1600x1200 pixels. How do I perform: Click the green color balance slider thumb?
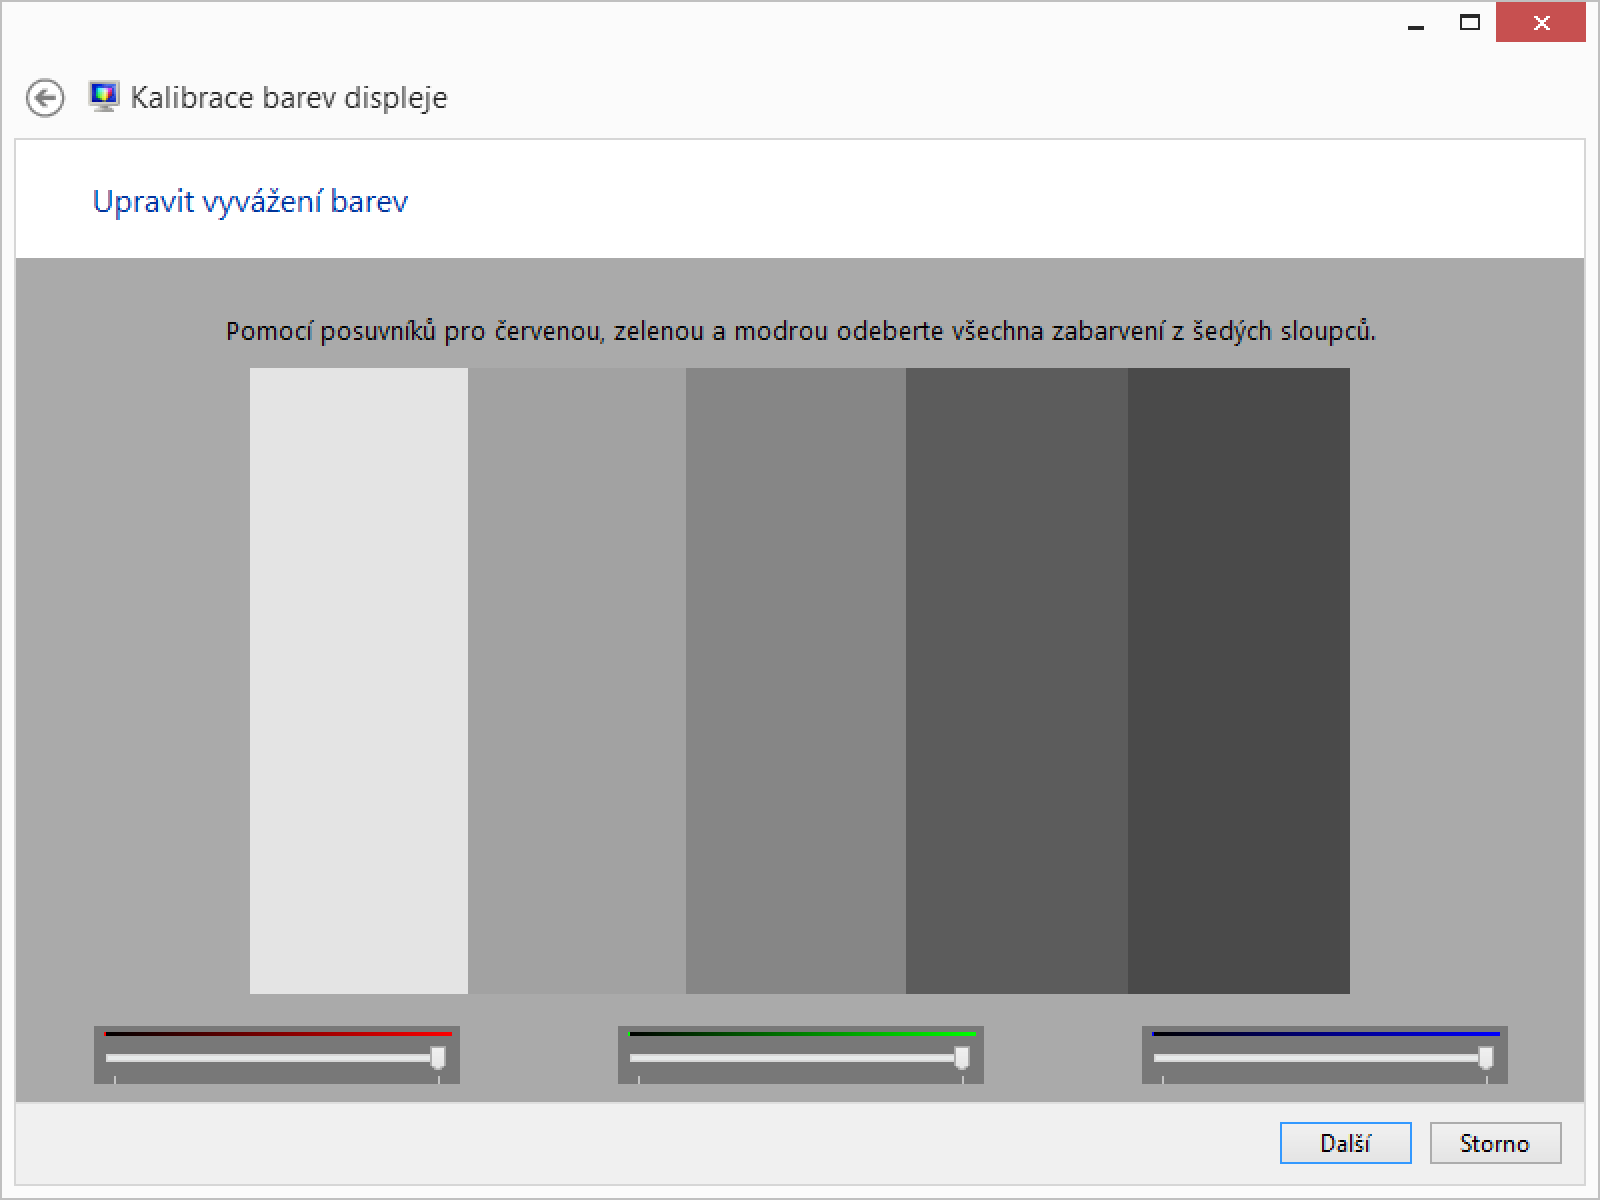pos(962,1057)
